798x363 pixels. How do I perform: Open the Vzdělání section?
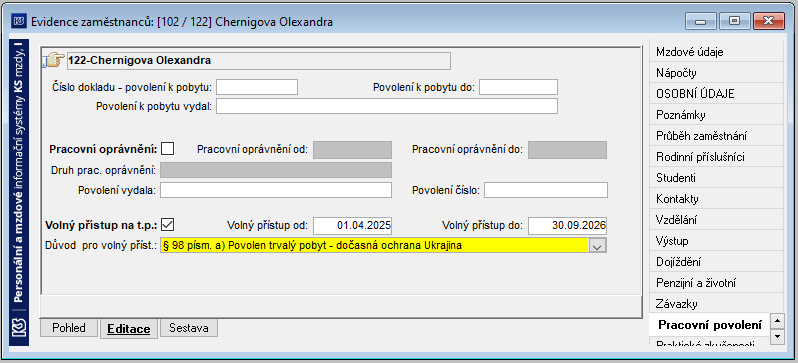tap(716, 220)
